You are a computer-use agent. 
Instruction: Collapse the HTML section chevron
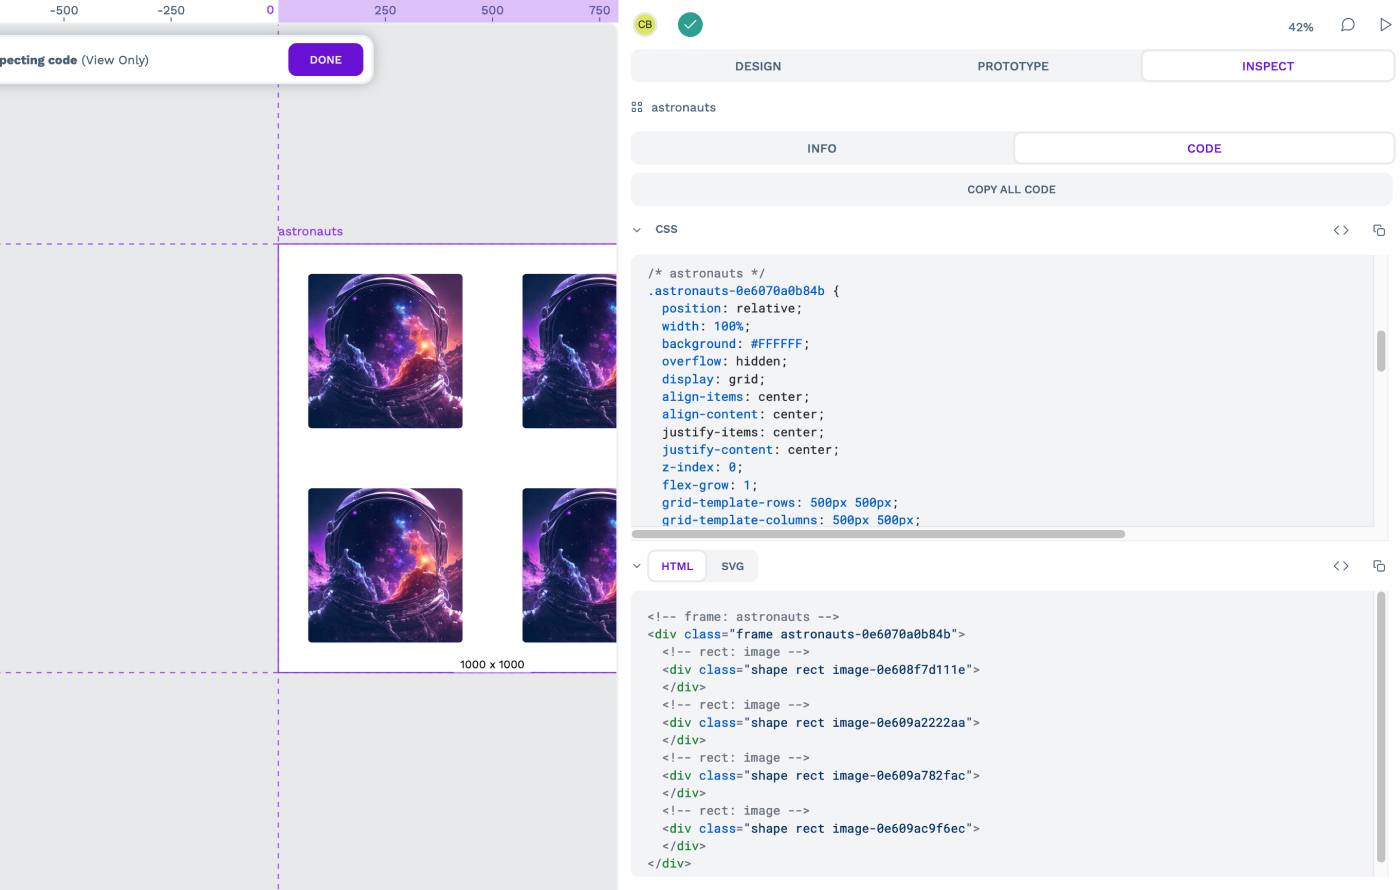[x=637, y=566]
